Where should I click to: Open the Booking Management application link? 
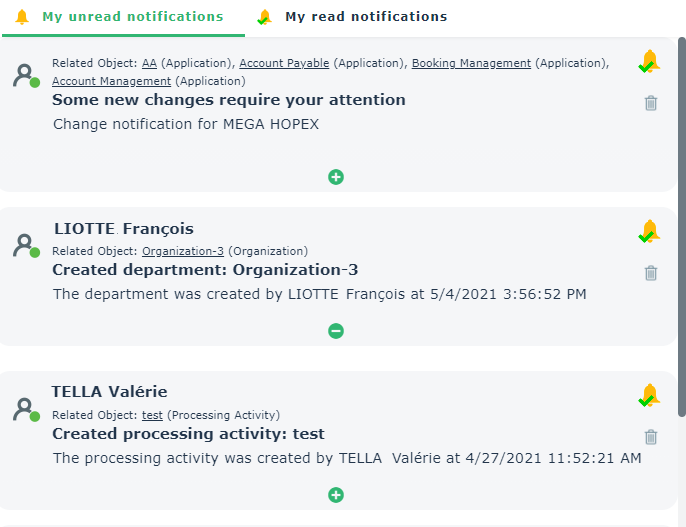(x=471, y=63)
